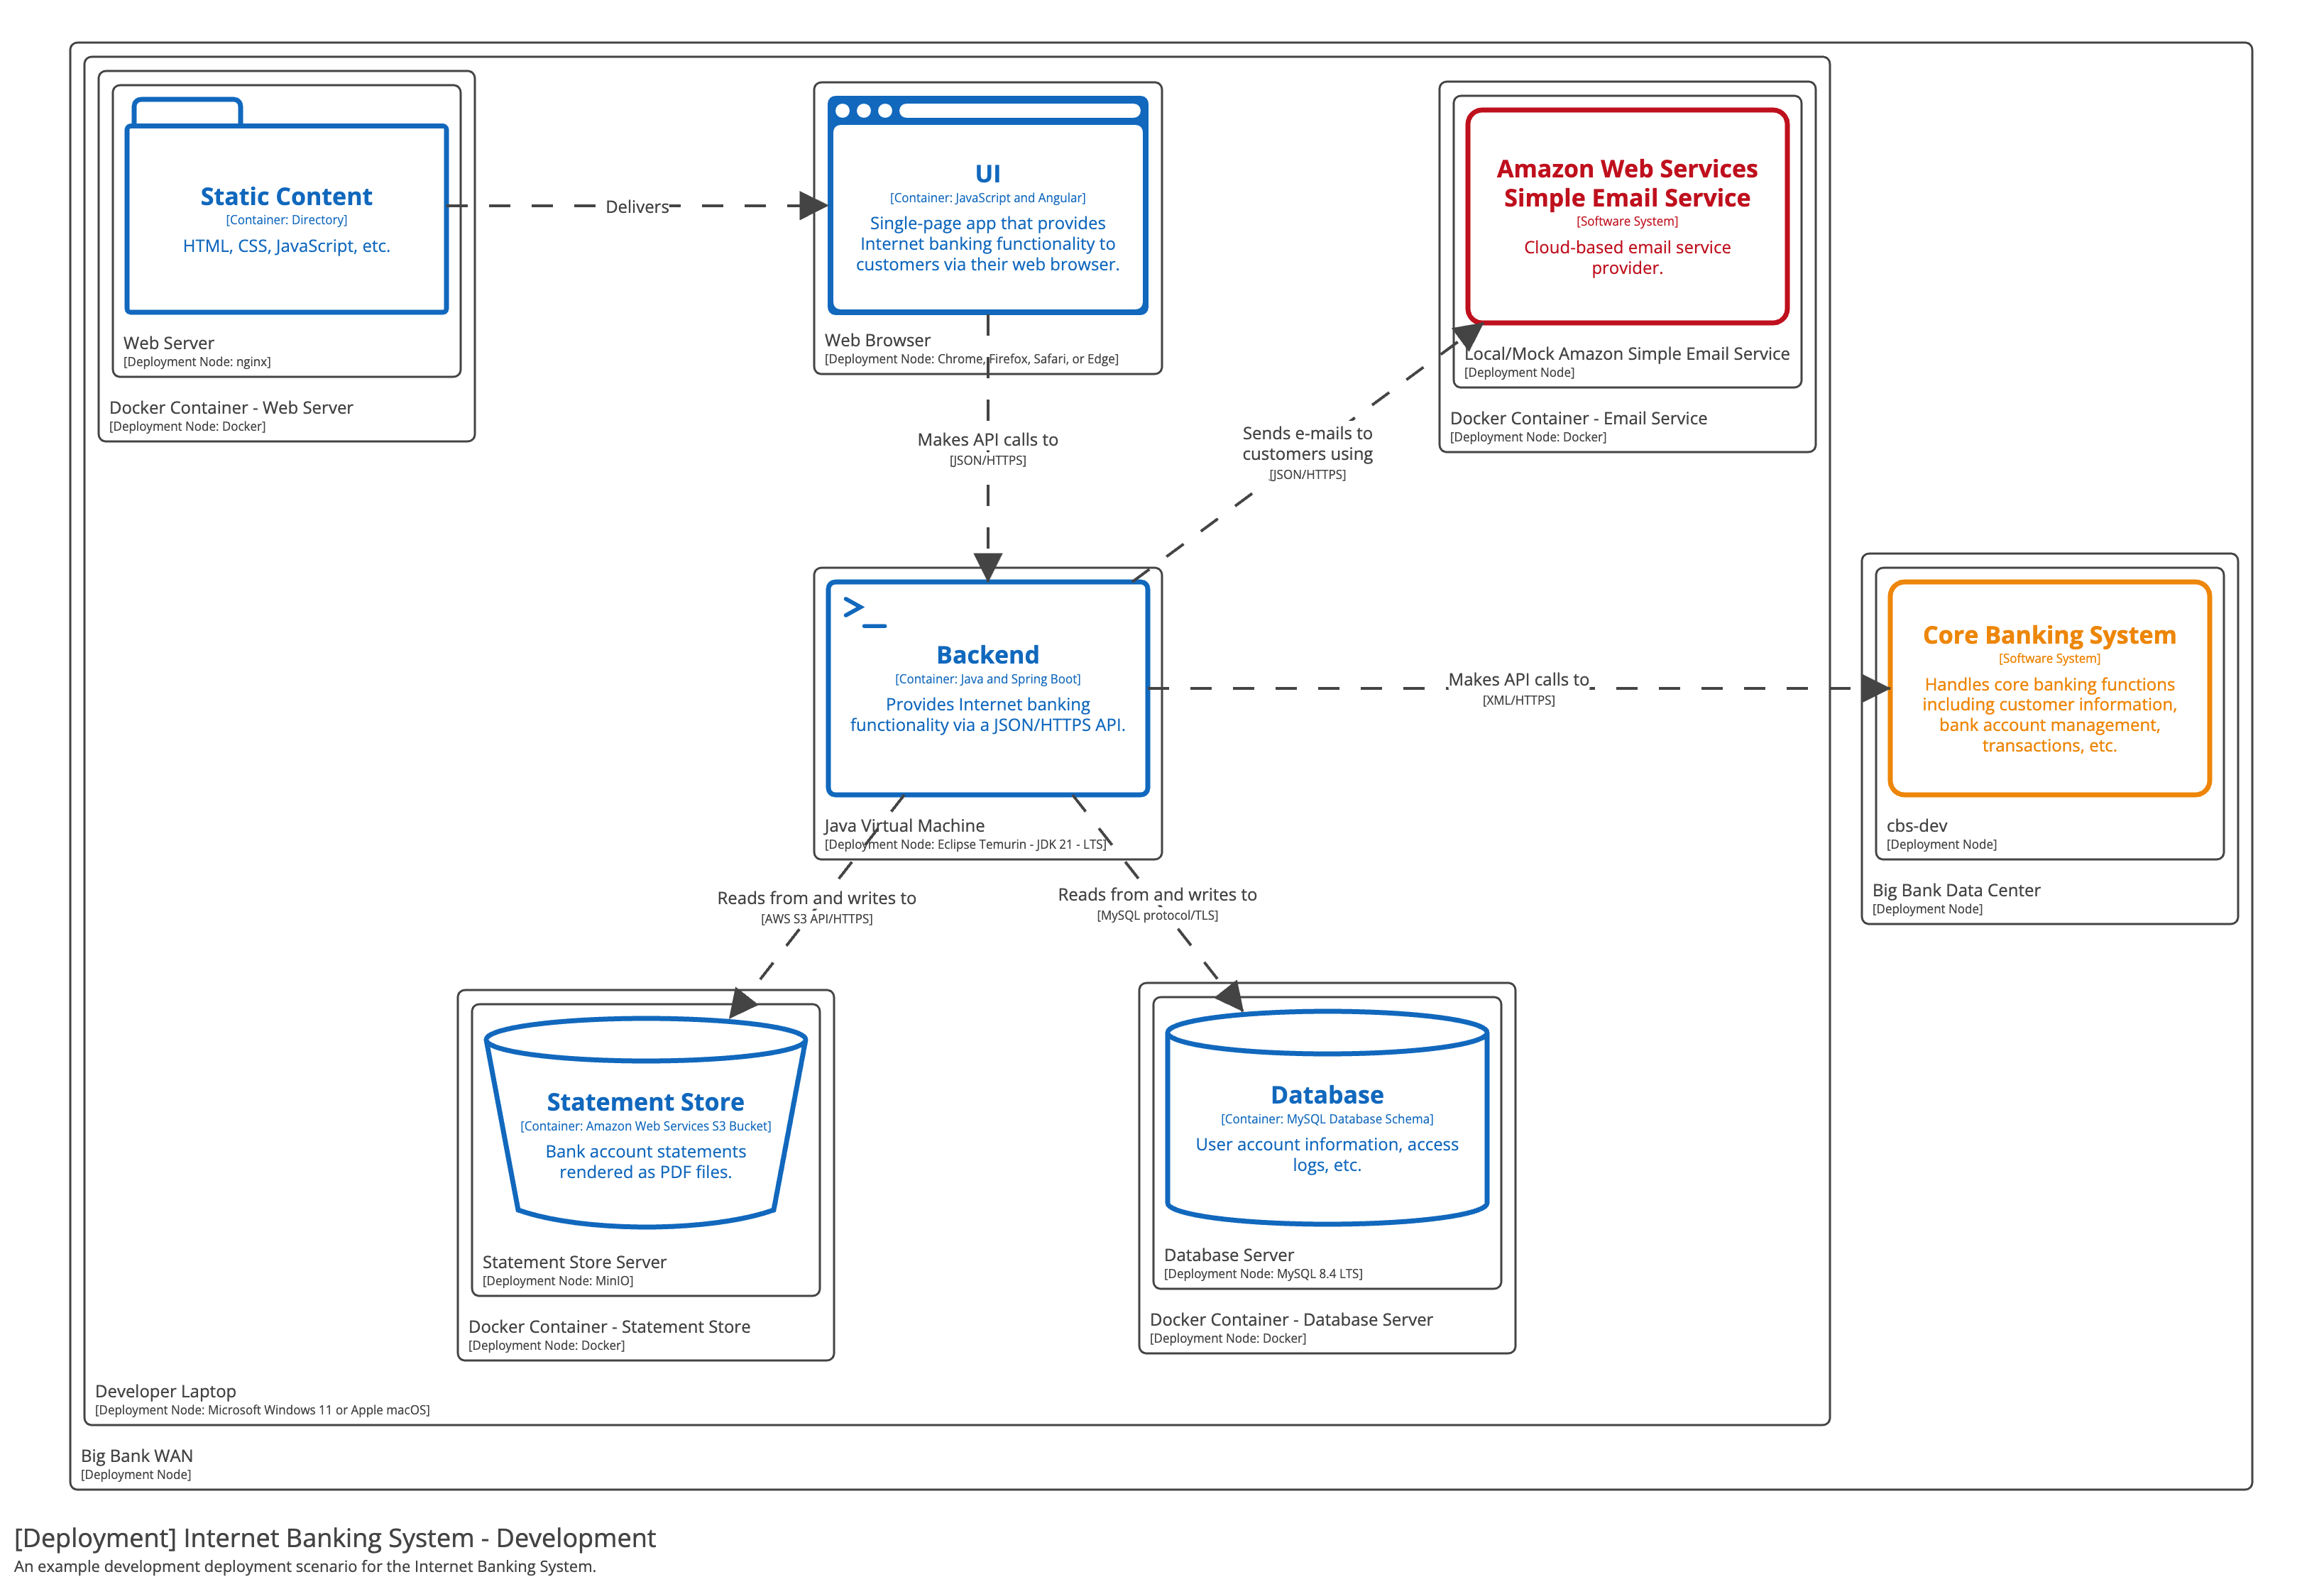Screen dimensions: 2324x1589
Task: Click '[Deployment Node: MinIO]' text
Action: pos(558,1281)
